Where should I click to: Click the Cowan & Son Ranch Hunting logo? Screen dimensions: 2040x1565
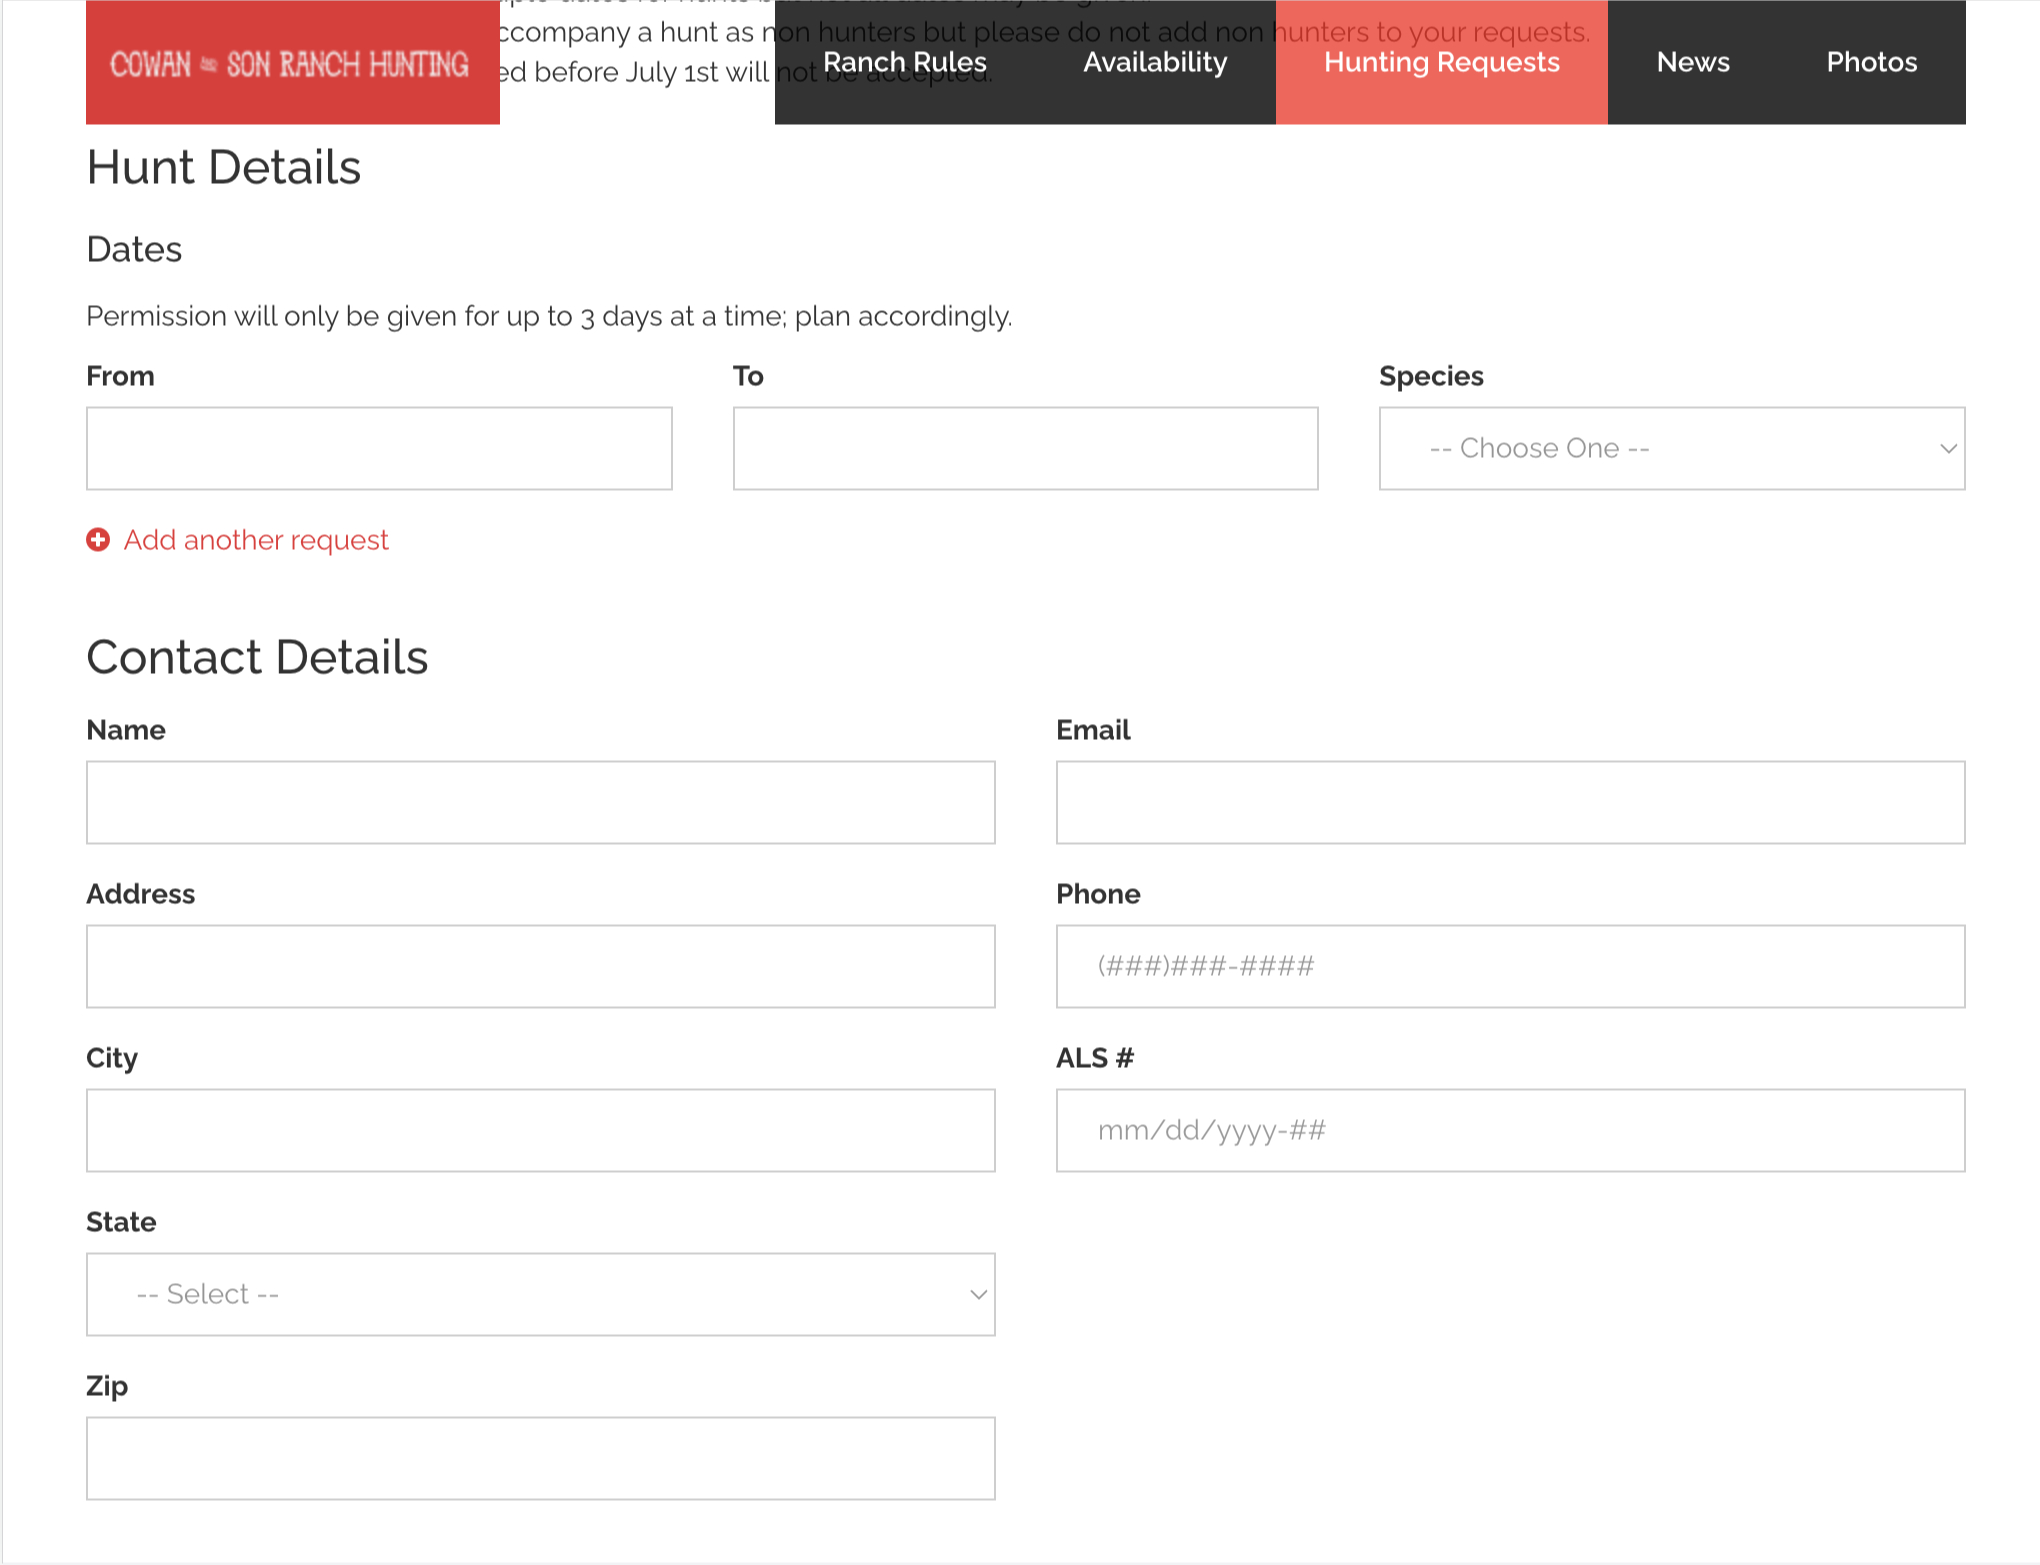292,63
